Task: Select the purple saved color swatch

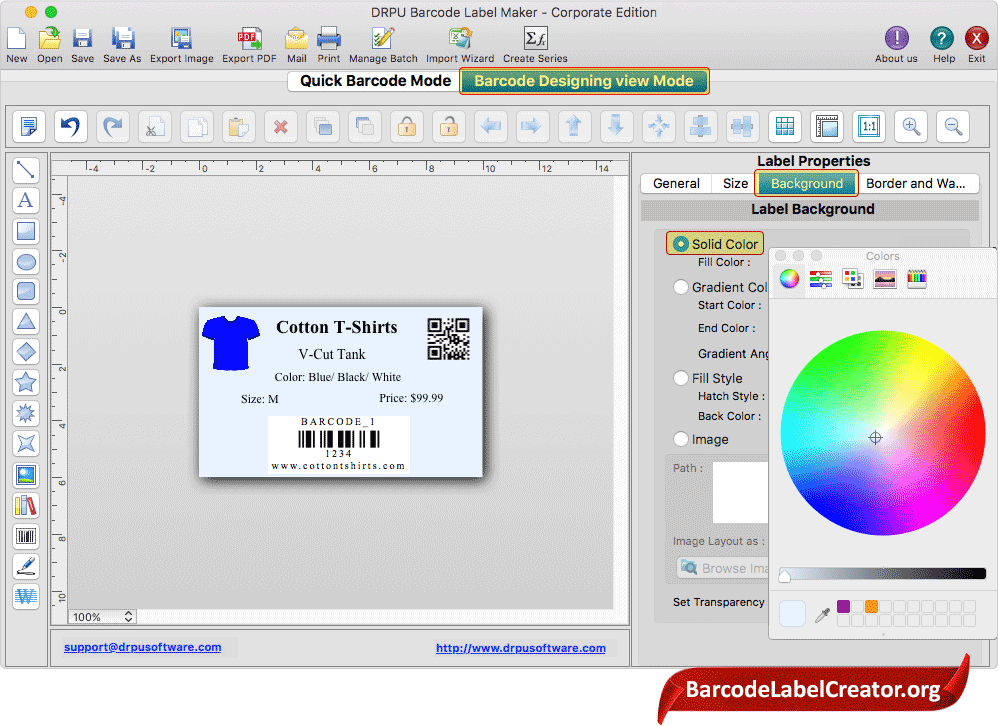Action: point(843,606)
